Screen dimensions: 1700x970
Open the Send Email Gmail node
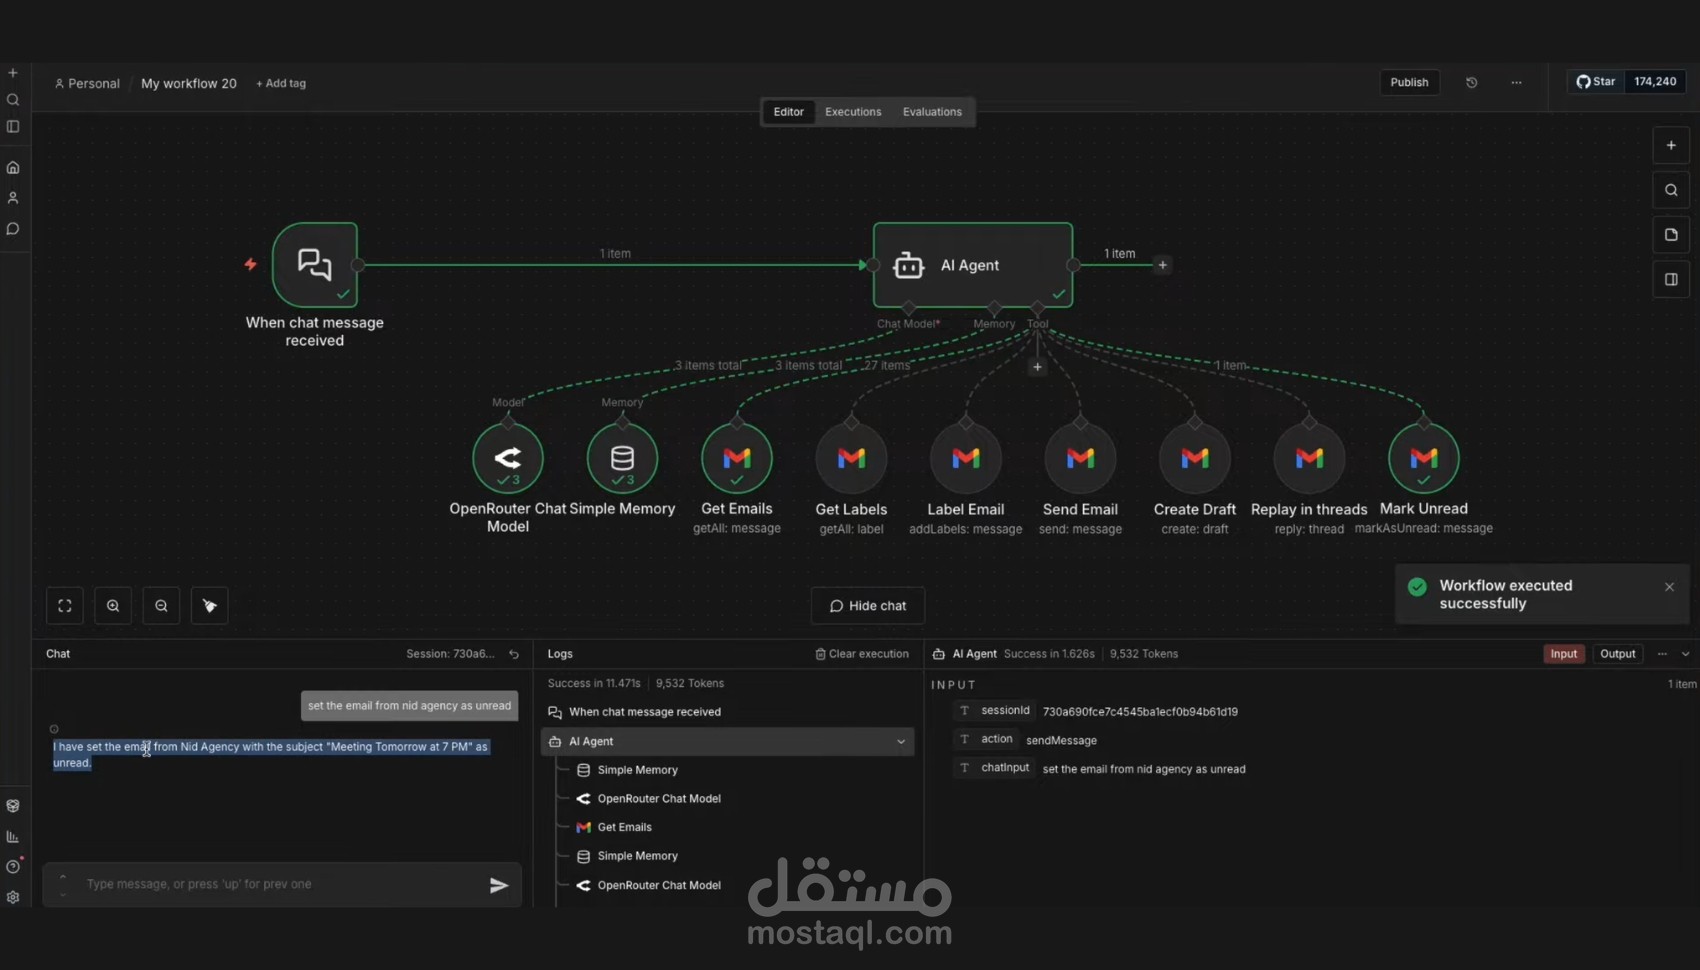click(1080, 458)
